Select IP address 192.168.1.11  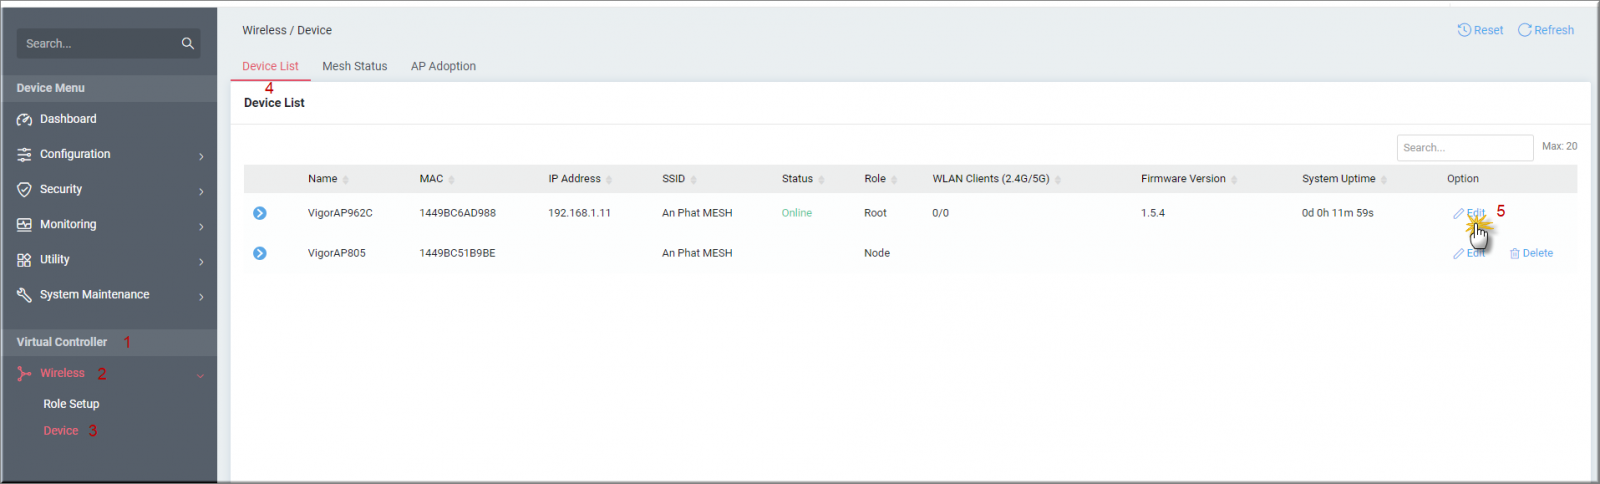click(579, 213)
